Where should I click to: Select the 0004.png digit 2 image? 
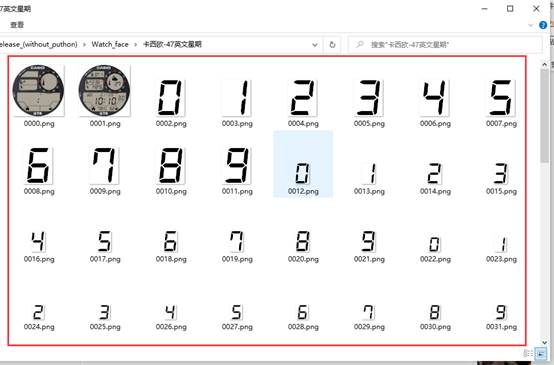(303, 98)
